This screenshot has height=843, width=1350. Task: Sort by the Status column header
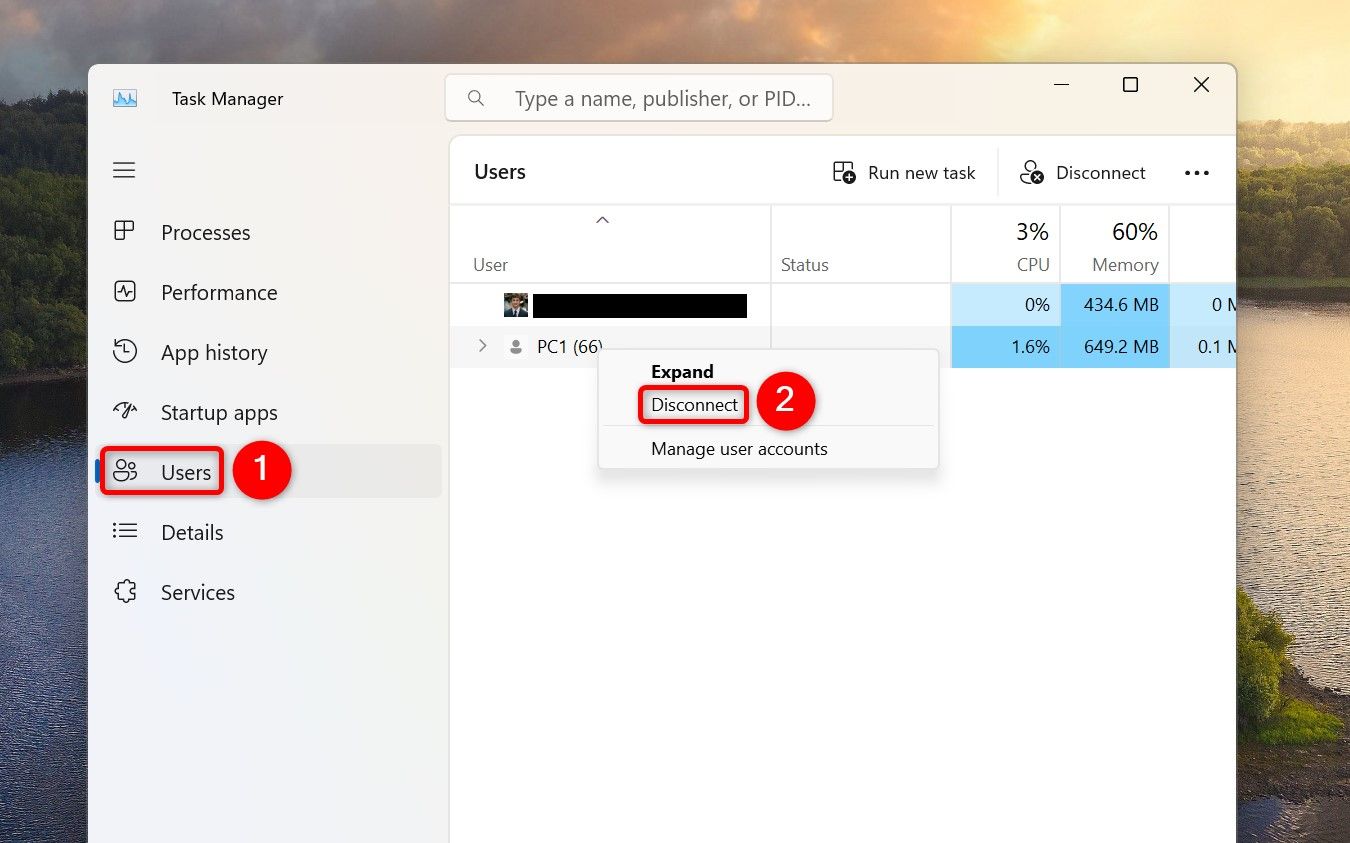861,244
